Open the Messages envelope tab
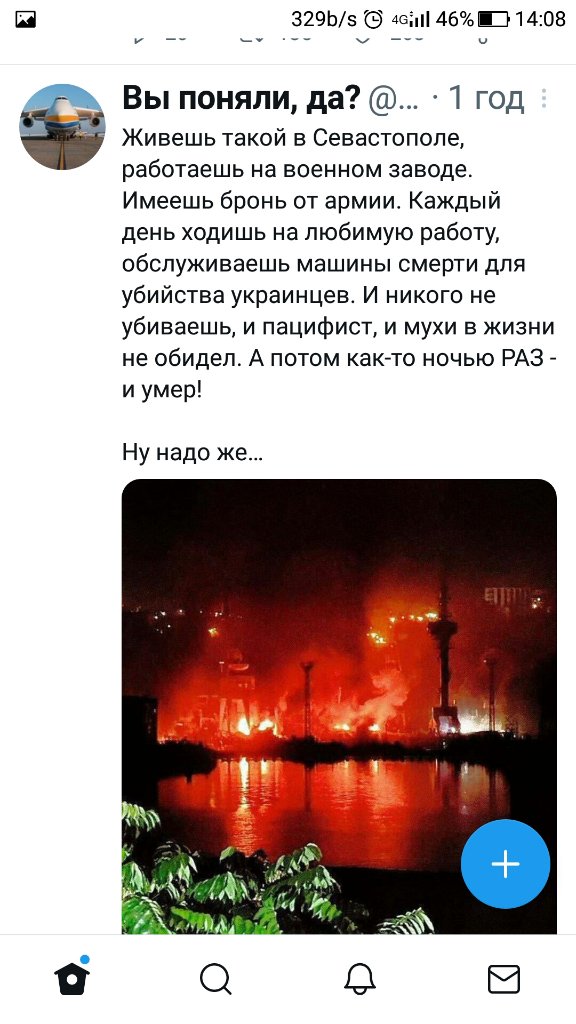 [x=504, y=980]
